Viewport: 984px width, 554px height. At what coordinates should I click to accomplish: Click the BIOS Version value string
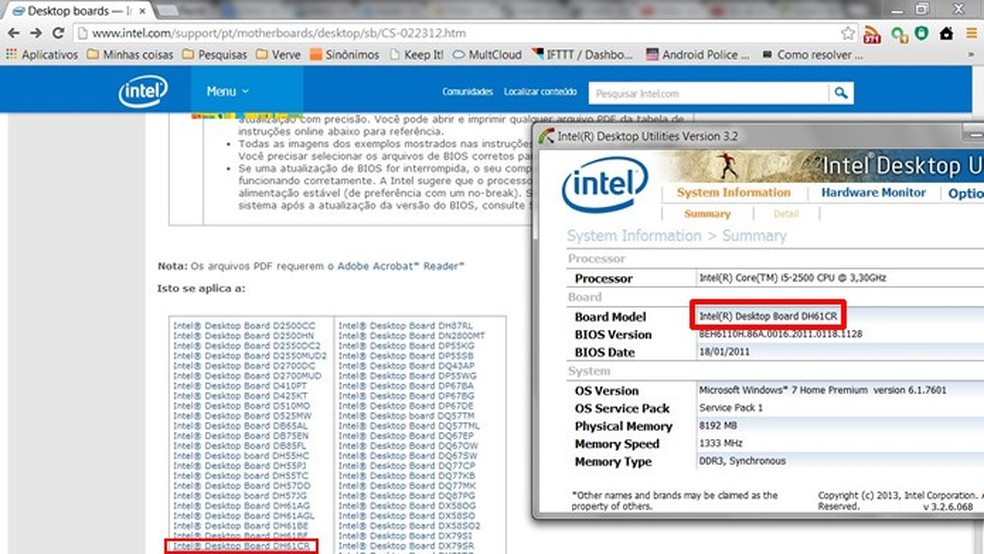(781, 334)
